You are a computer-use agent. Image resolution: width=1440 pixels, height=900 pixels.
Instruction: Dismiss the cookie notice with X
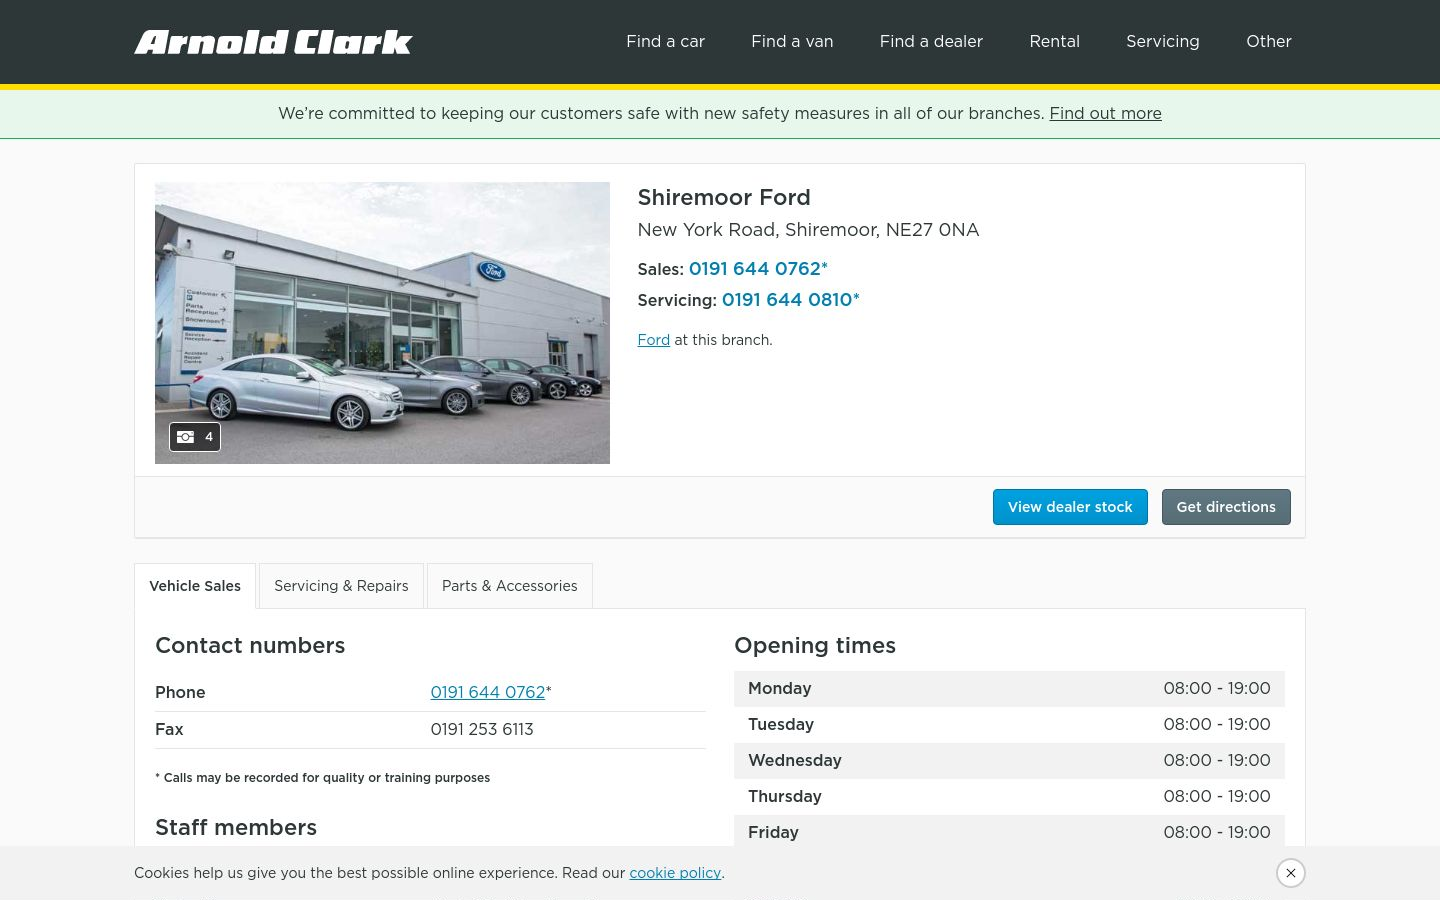point(1291,873)
